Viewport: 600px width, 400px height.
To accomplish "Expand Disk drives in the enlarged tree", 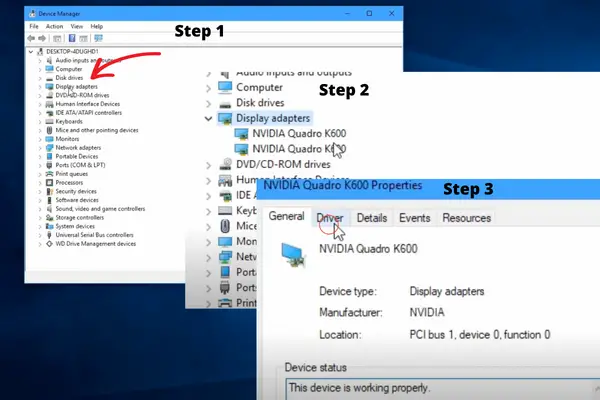I will pyautogui.click(x=208, y=103).
